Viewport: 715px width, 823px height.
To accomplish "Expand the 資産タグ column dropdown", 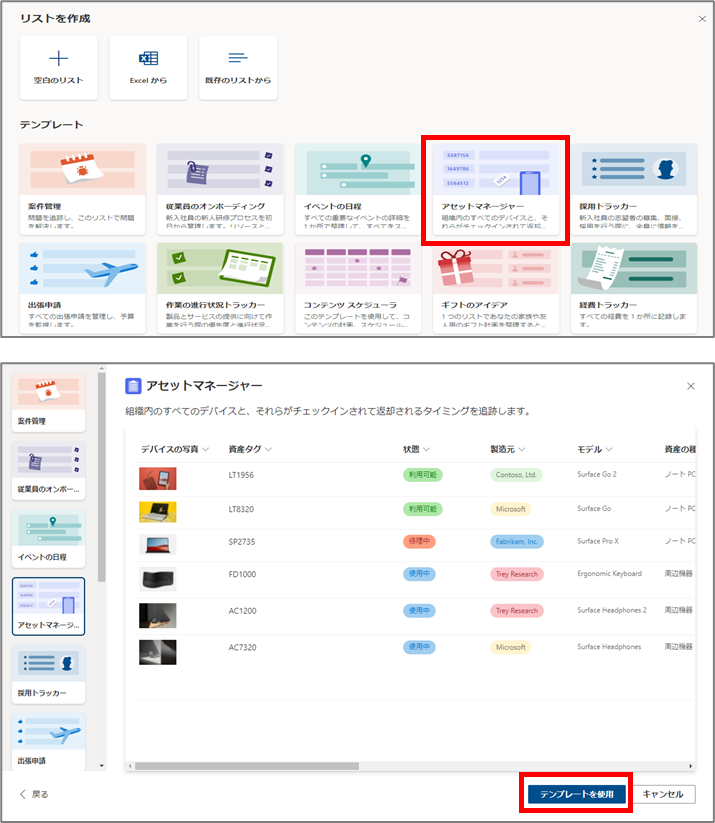I will [x=268, y=449].
